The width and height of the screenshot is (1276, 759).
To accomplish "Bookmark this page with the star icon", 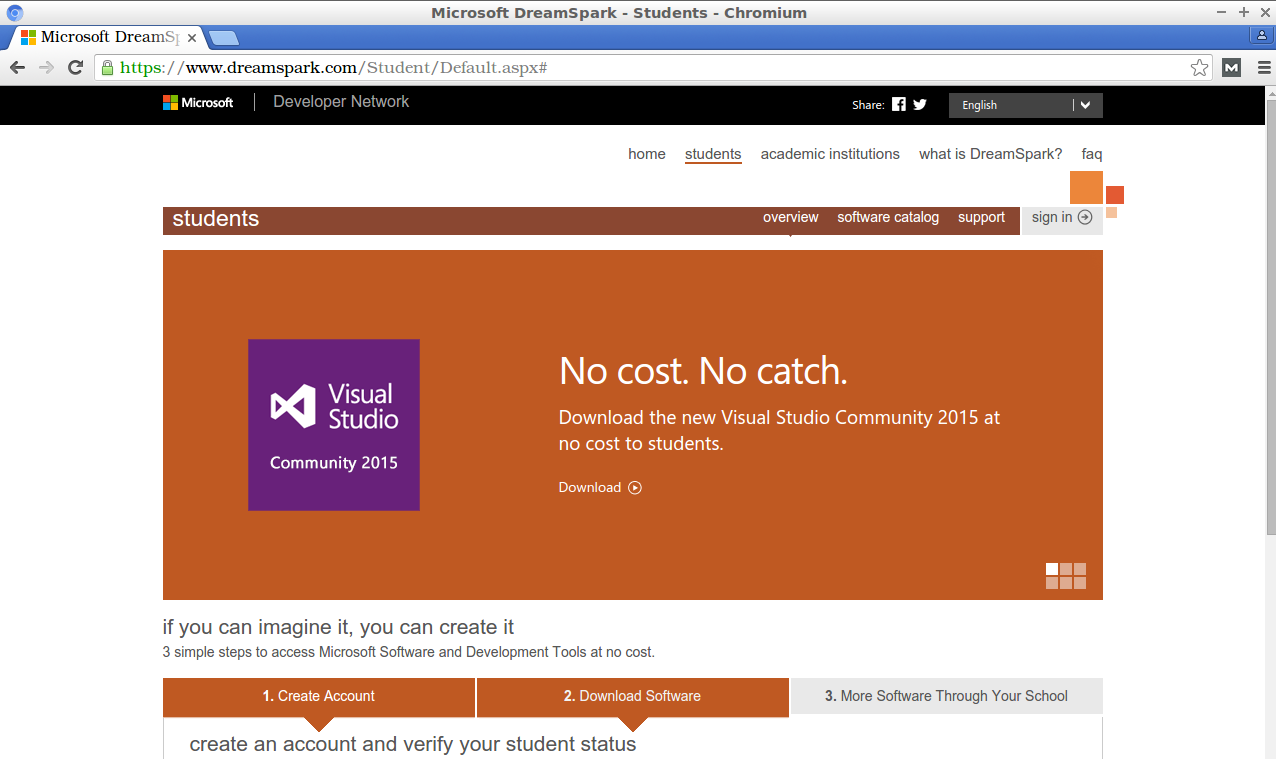I will 1199,68.
